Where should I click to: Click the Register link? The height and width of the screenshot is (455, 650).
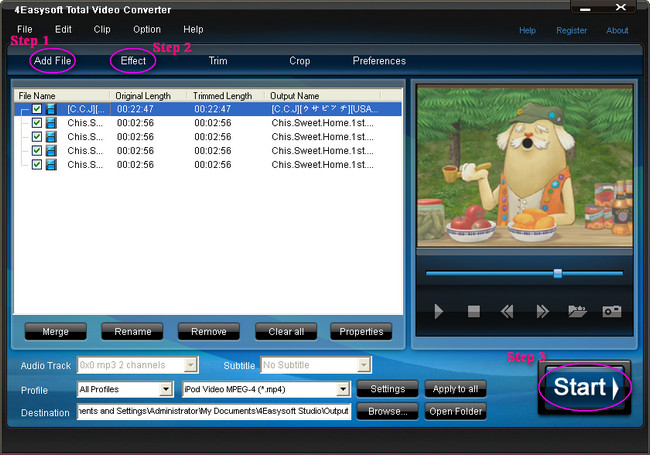click(572, 30)
